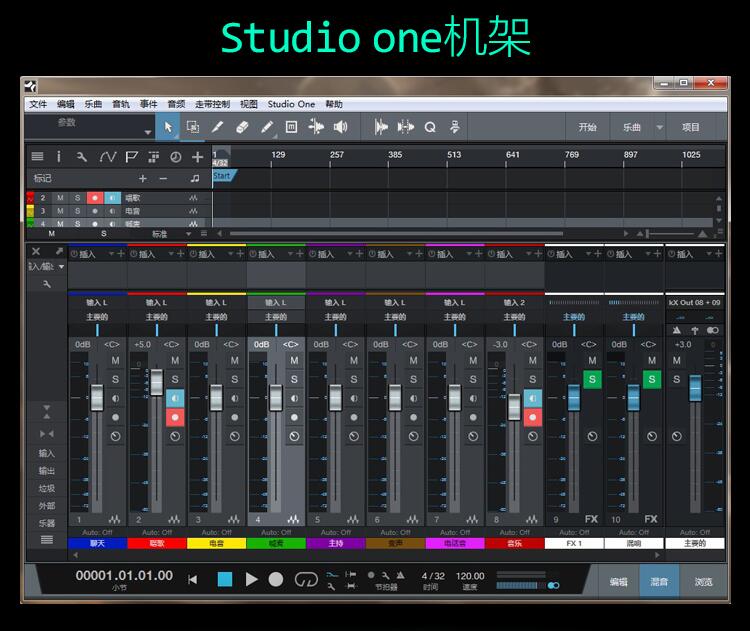
Task: Open mixer input/output dropdown
Action: 46,266
